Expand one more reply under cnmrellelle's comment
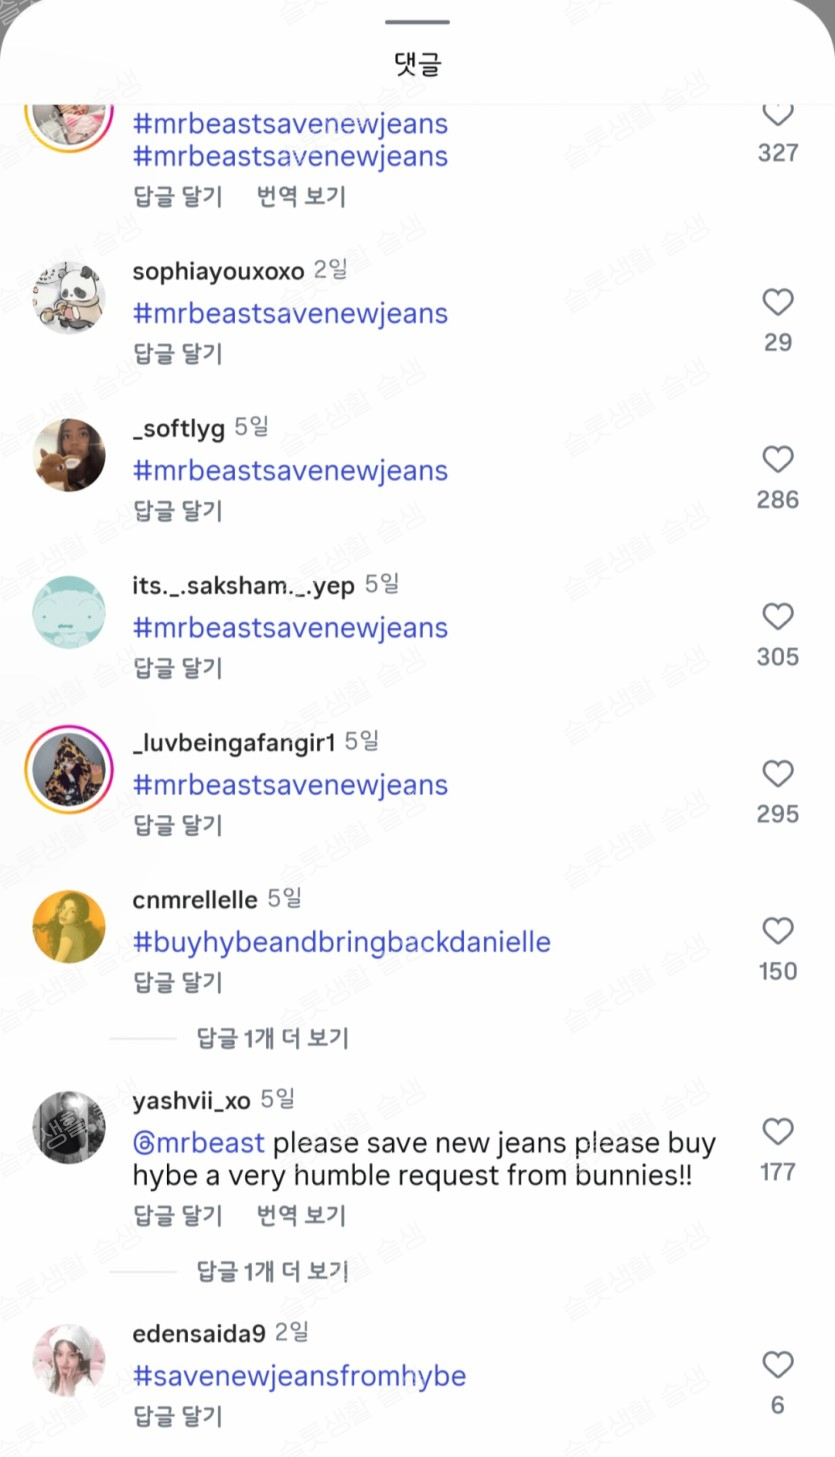Viewport: 835px width, 1457px height. 272,1038
